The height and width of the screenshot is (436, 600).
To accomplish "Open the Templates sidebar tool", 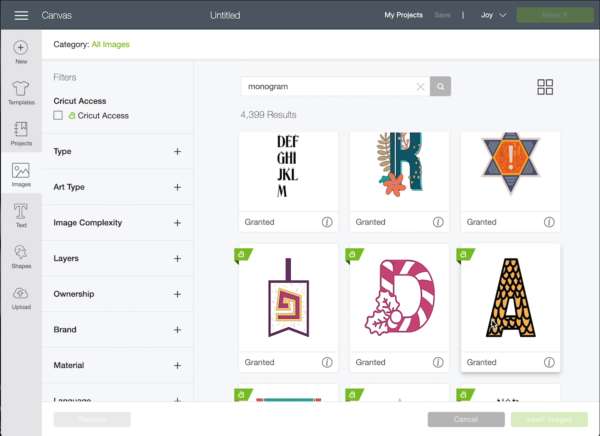I will tap(21, 93).
